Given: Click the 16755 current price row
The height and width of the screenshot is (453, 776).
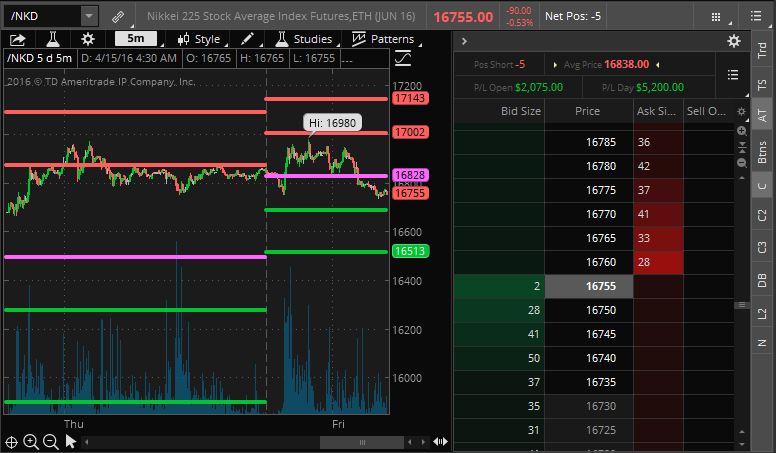Looking at the screenshot, I should pyautogui.click(x=588, y=286).
